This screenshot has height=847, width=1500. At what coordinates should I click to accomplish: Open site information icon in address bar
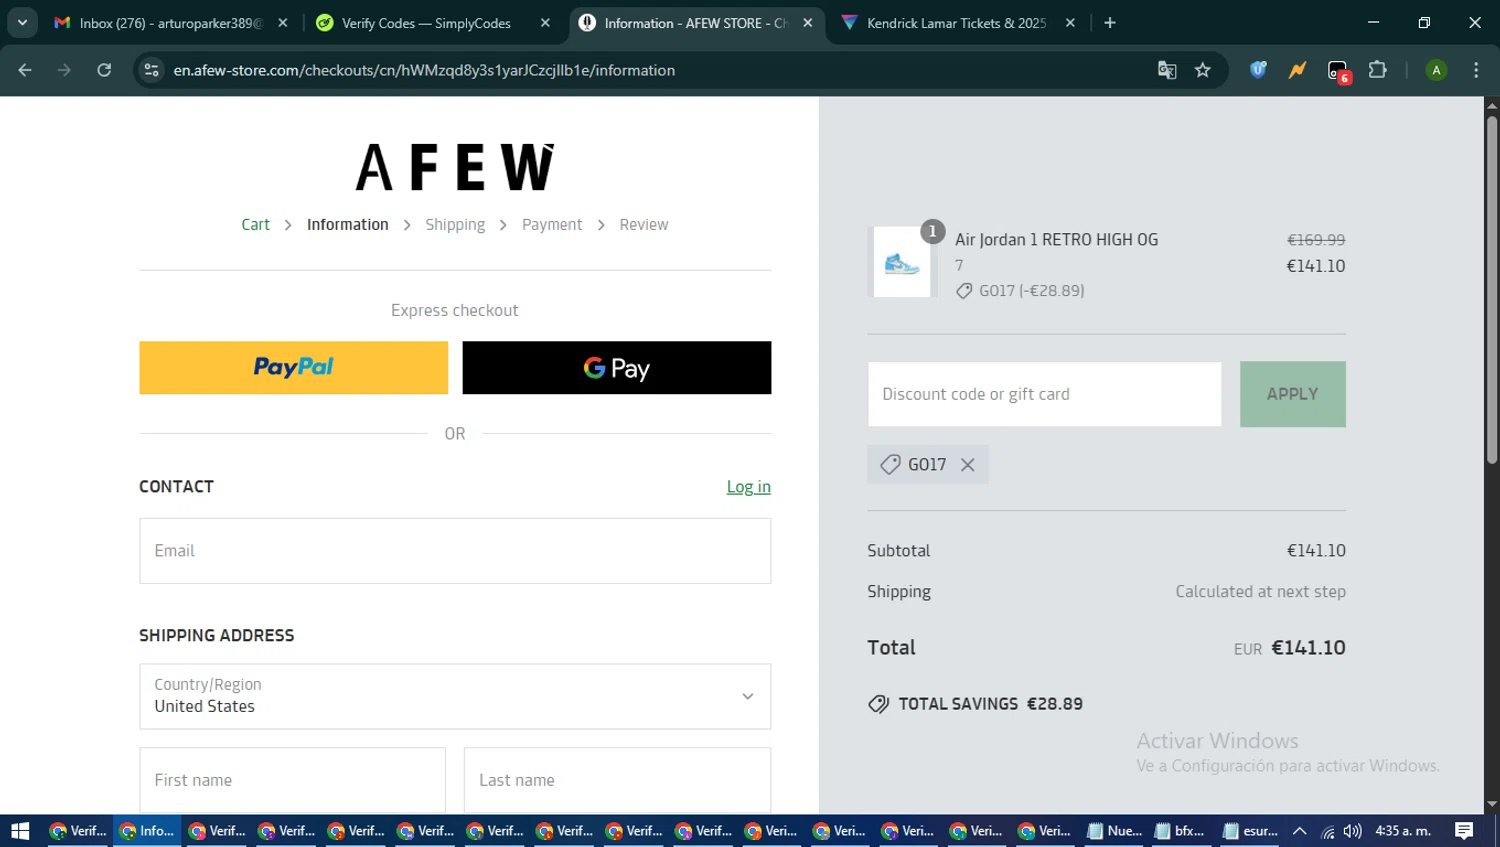point(152,70)
